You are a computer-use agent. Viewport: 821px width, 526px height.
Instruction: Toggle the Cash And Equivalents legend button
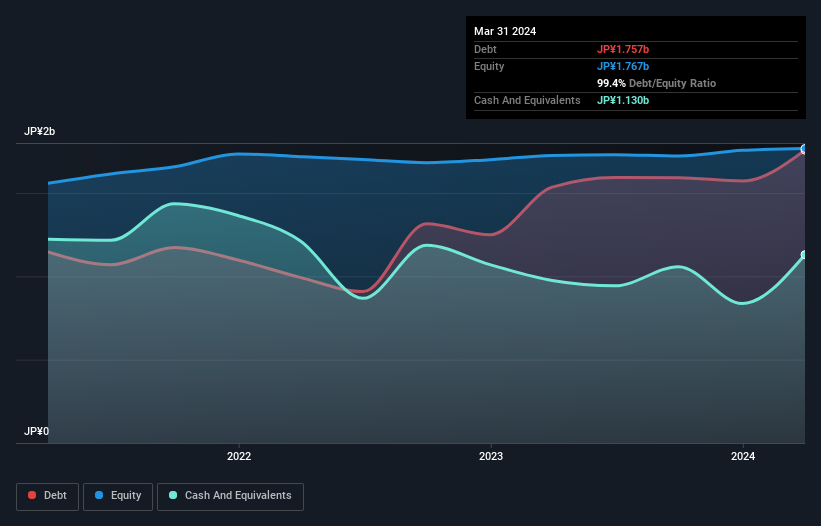pyautogui.click(x=230, y=496)
